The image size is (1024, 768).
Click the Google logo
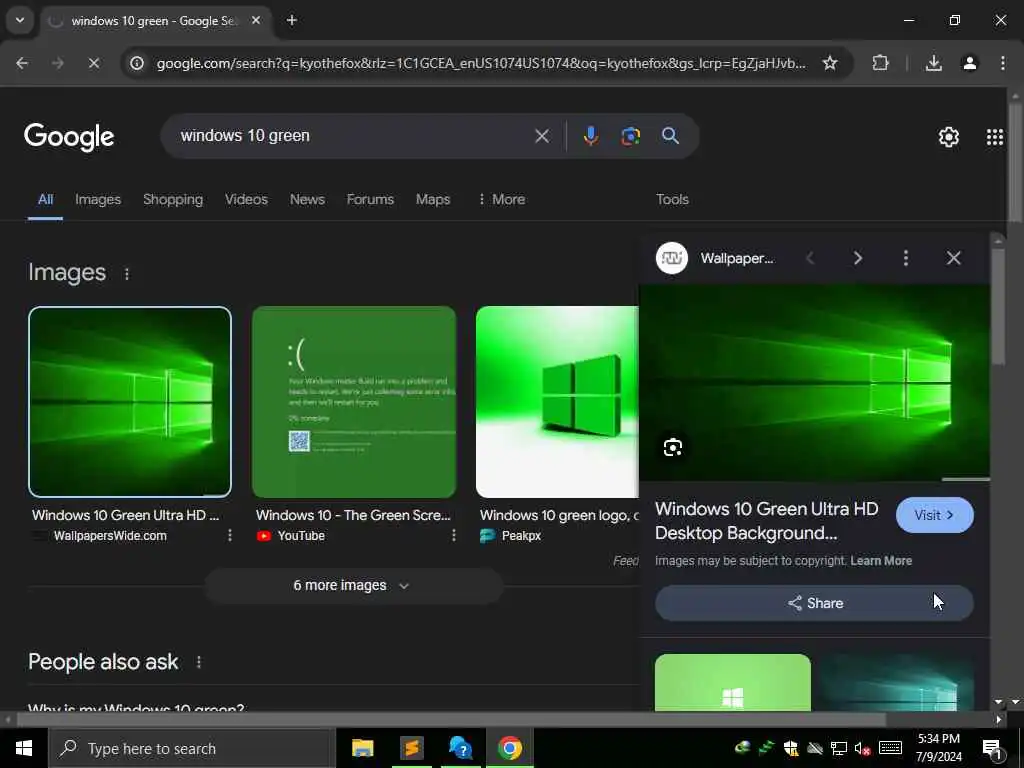click(x=69, y=136)
